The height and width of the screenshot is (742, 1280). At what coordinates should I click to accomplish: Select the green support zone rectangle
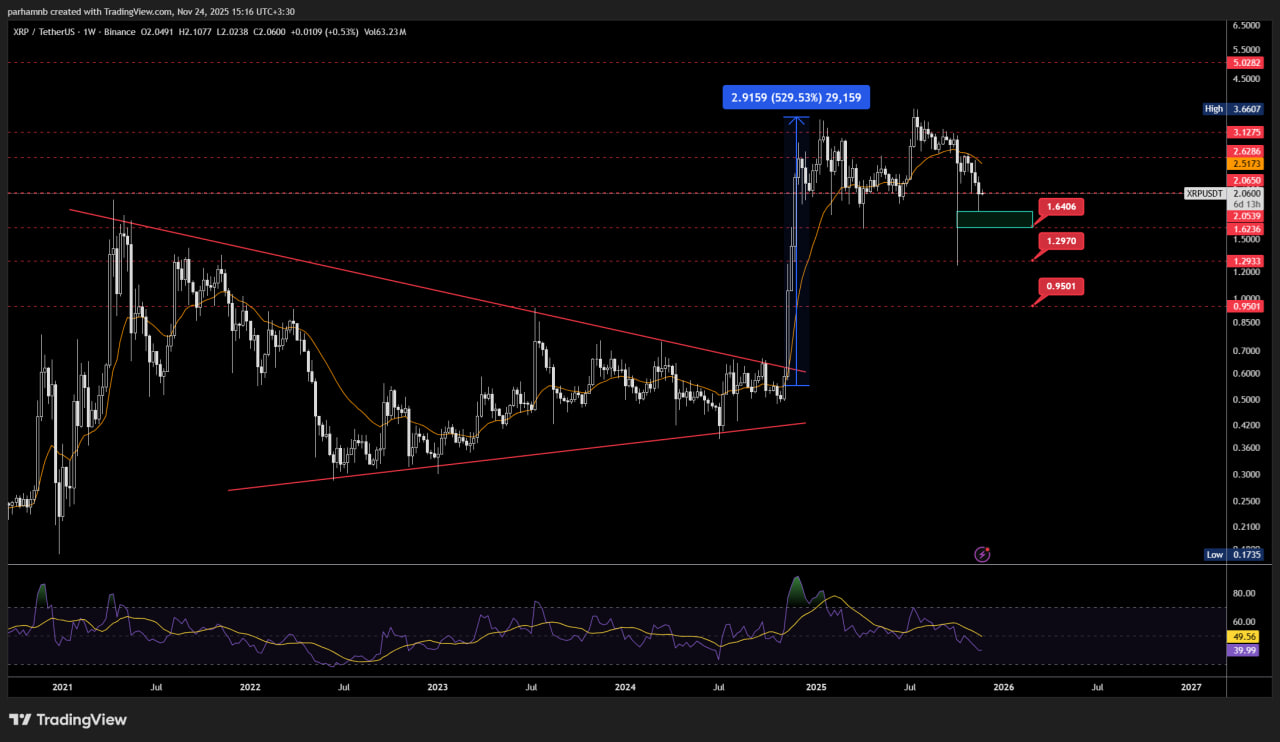pyautogui.click(x=994, y=219)
